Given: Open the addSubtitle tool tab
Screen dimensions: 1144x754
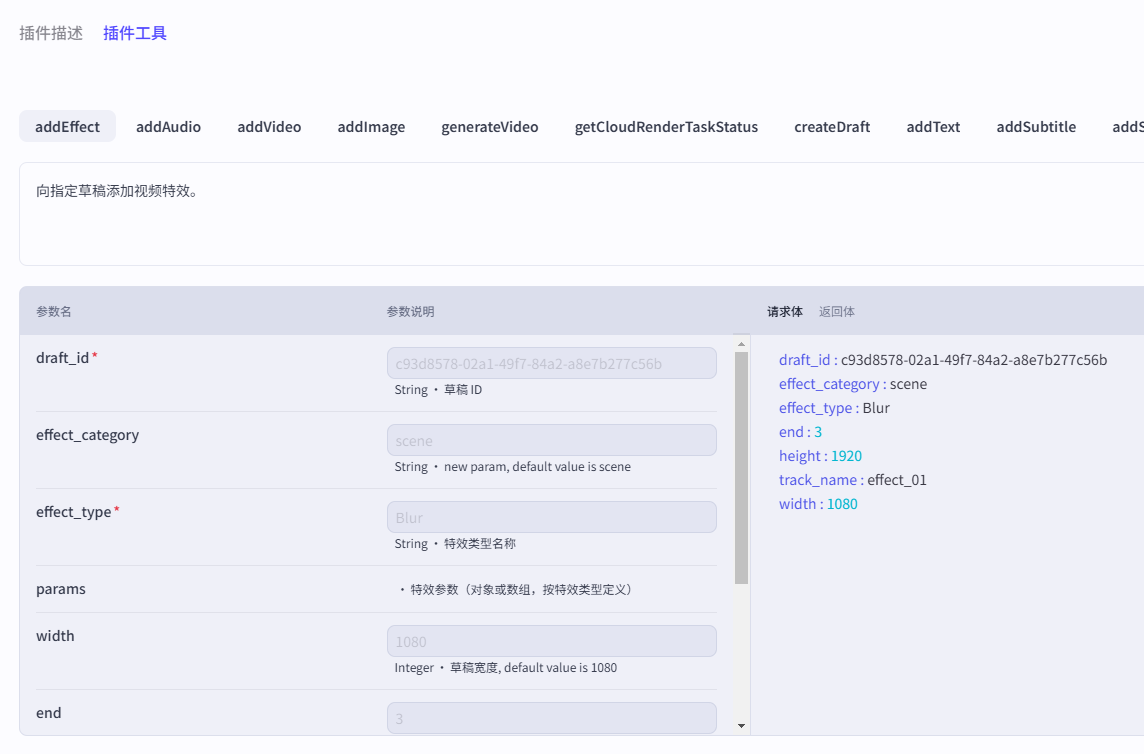Looking at the screenshot, I should coord(1036,127).
